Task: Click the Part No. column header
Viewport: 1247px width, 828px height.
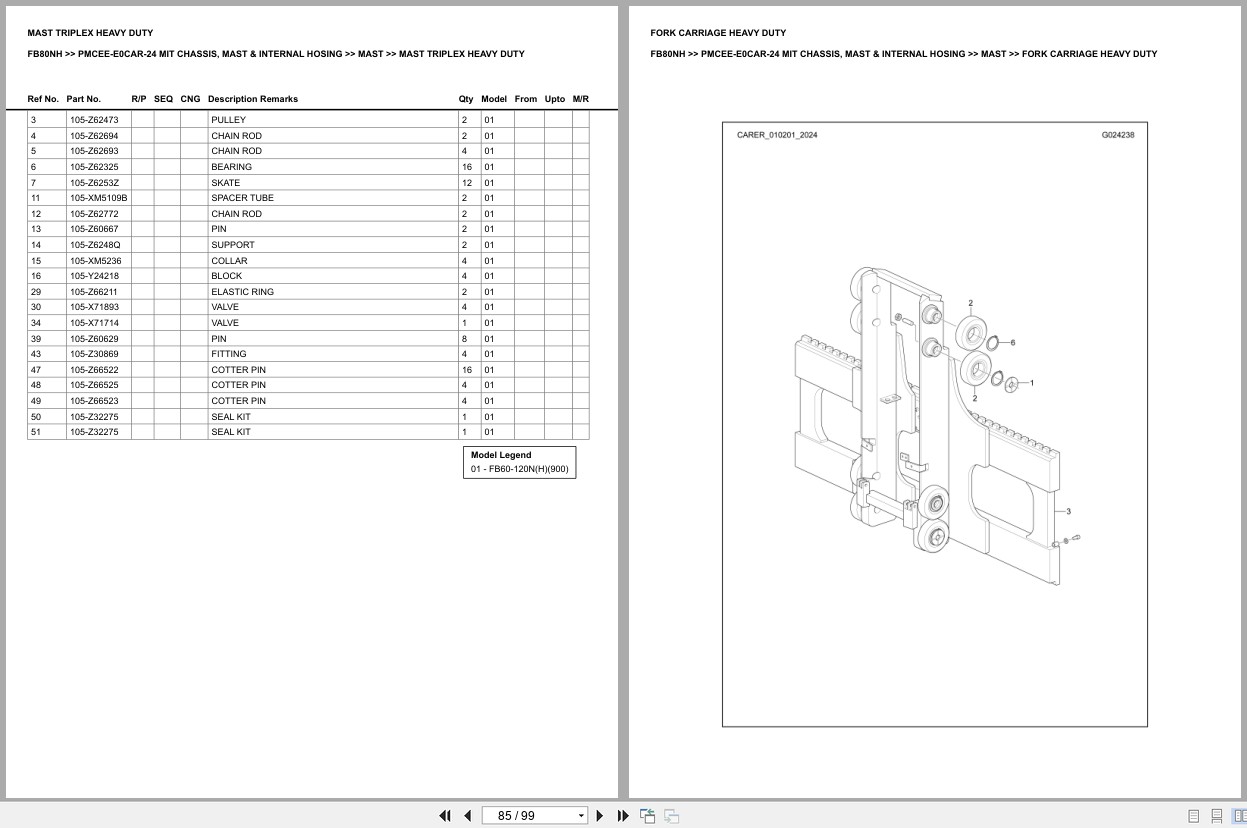Action: pos(84,99)
